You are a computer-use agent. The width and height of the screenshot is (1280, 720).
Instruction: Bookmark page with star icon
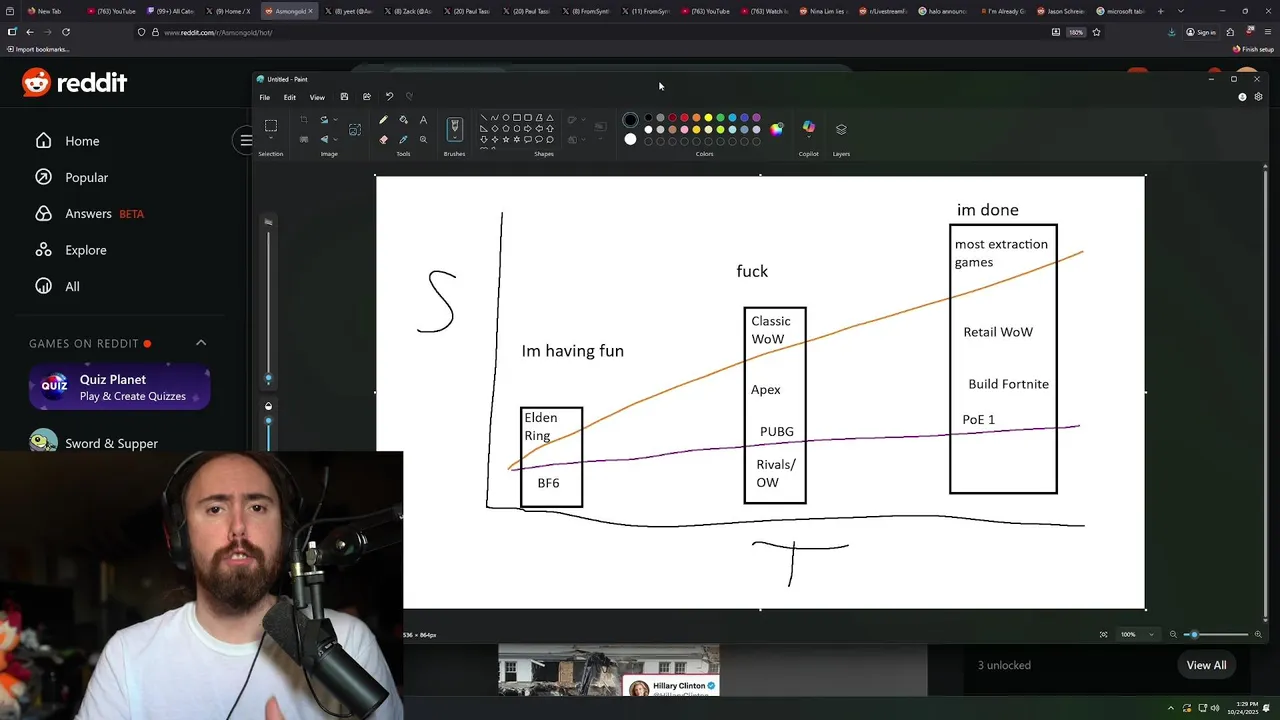[x=1096, y=32]
